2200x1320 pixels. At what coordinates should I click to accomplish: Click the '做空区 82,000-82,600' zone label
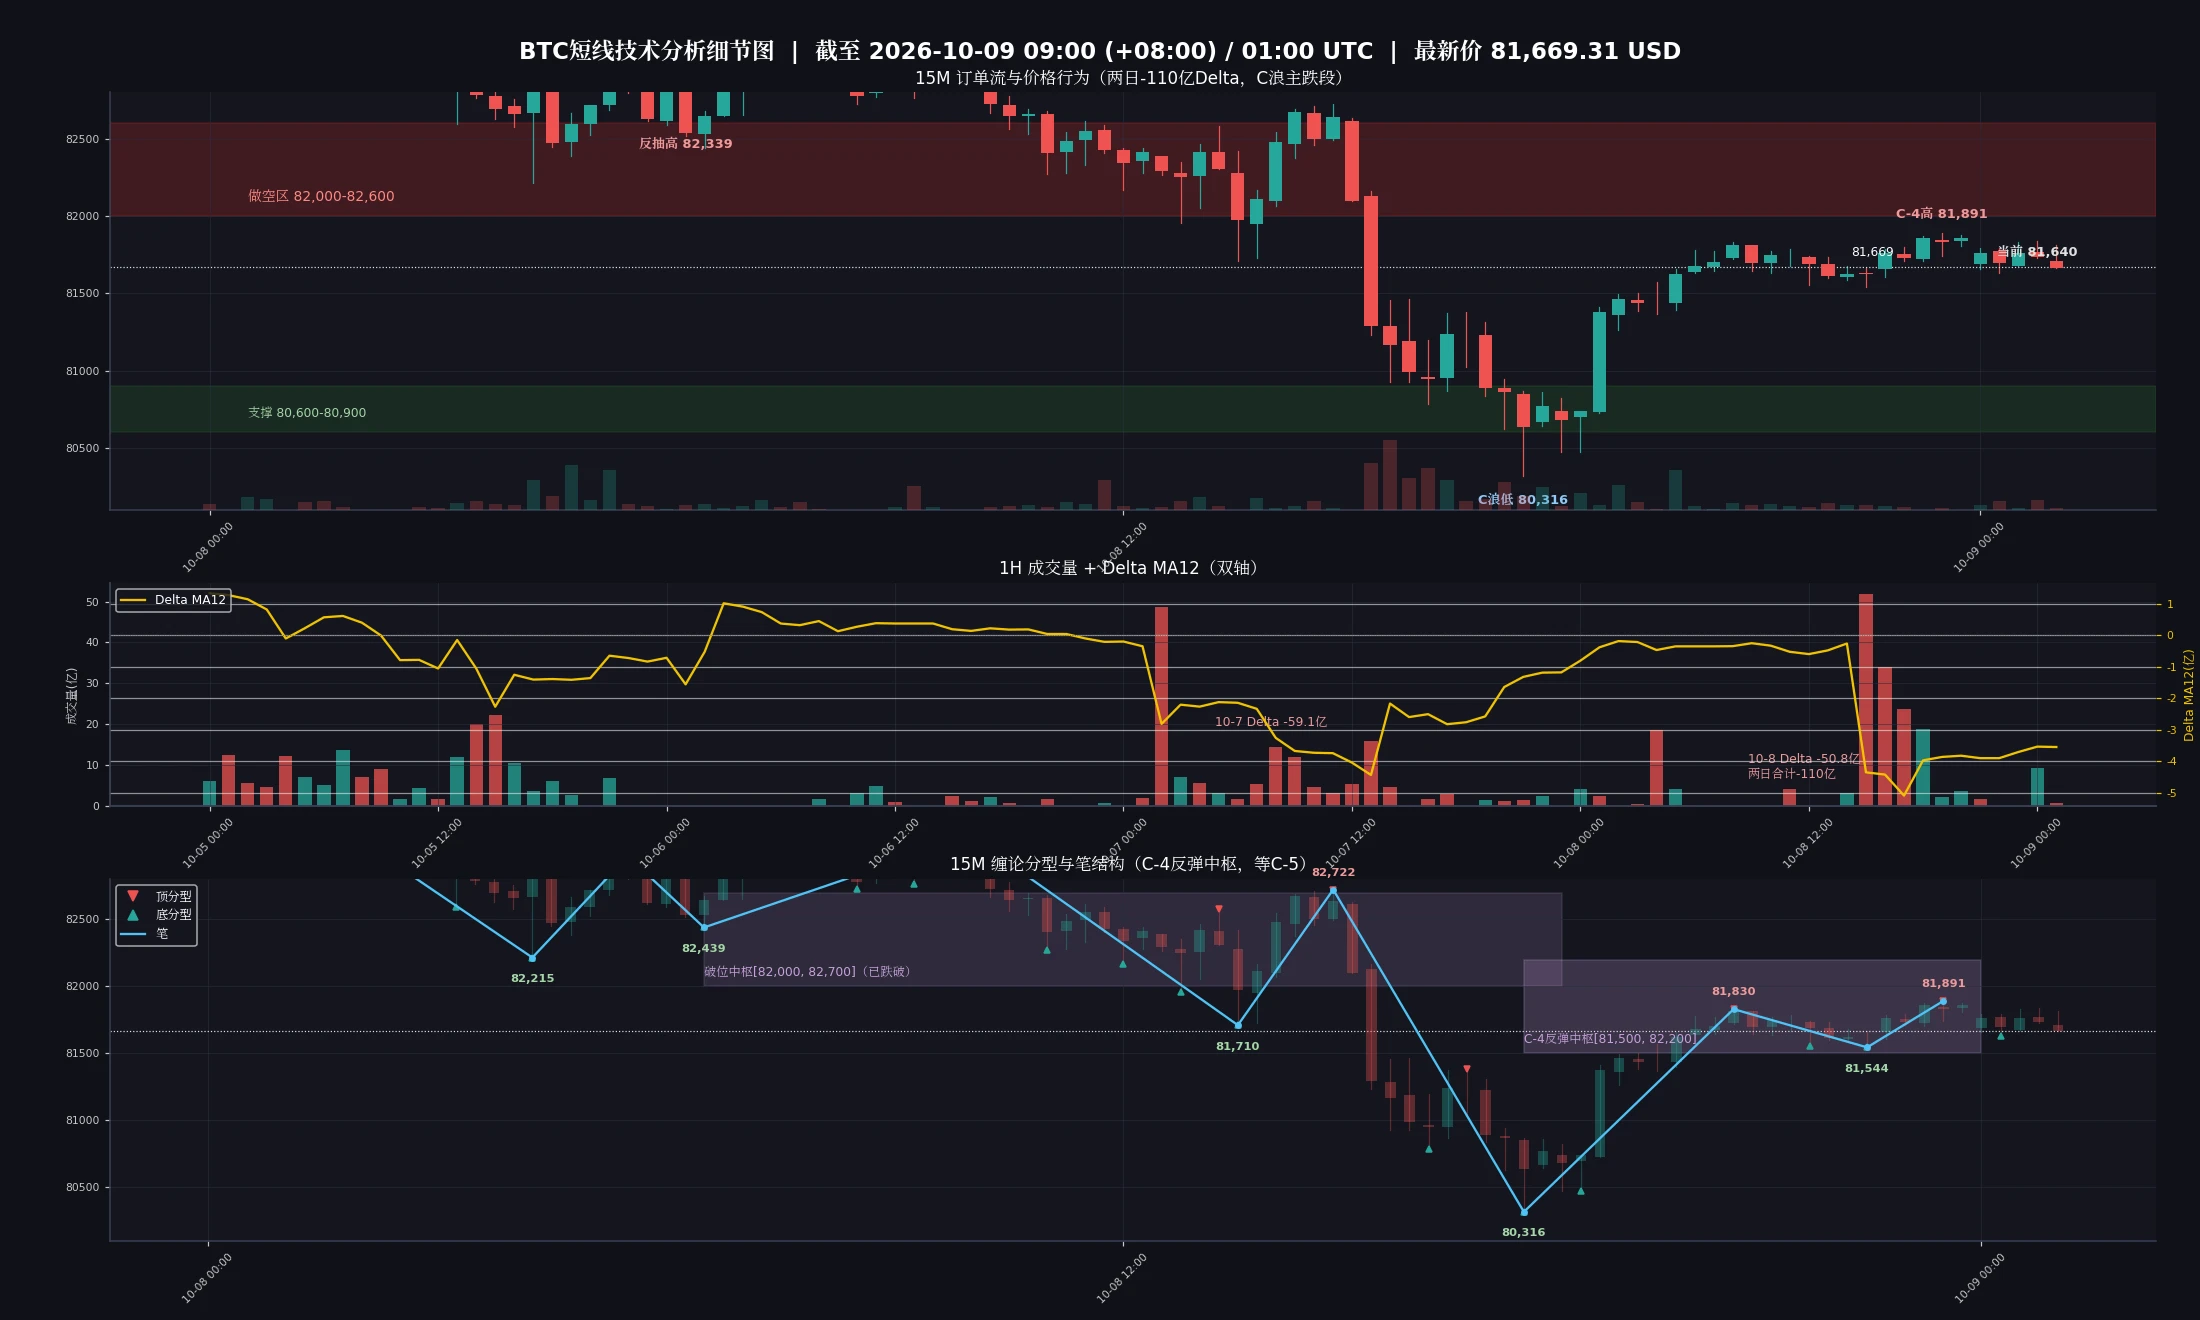click(x=321, y=196)
